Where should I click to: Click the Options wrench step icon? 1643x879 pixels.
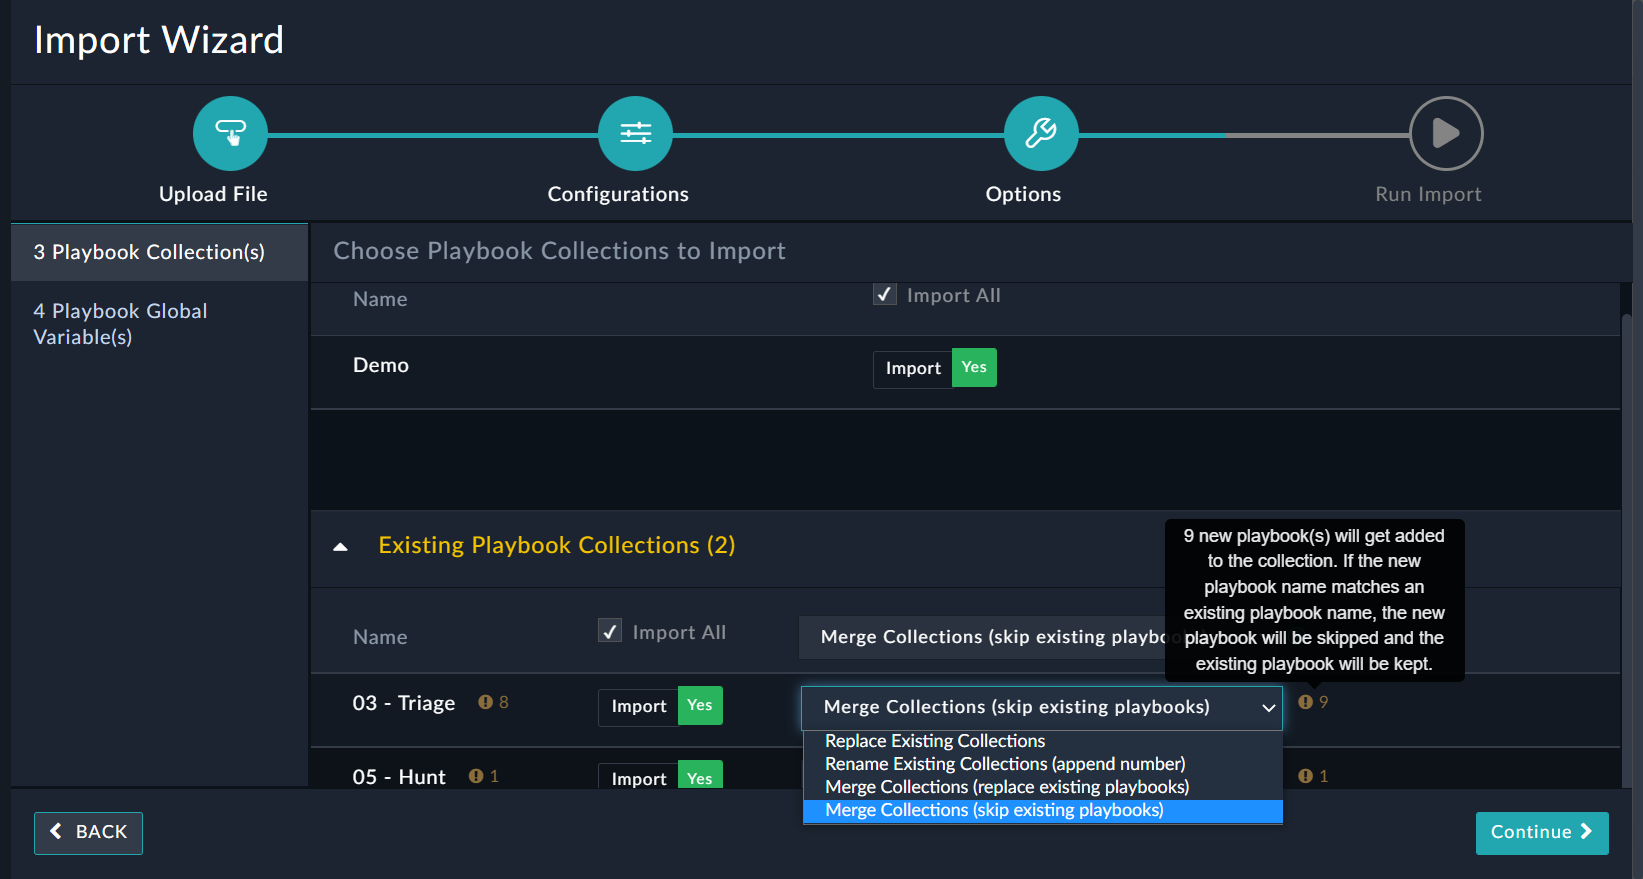1041,133
